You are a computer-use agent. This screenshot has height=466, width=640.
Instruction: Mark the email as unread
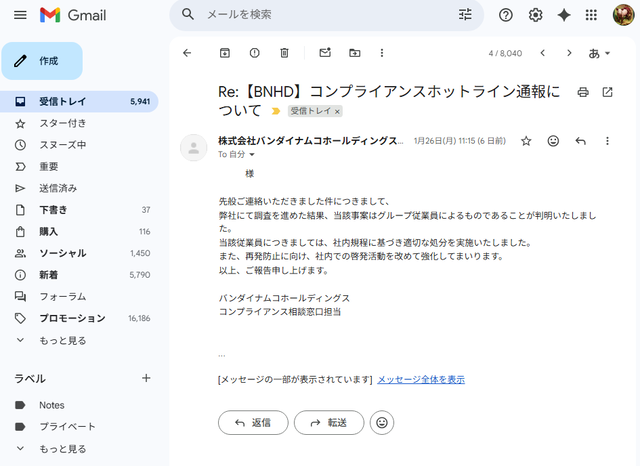point(325,53)
